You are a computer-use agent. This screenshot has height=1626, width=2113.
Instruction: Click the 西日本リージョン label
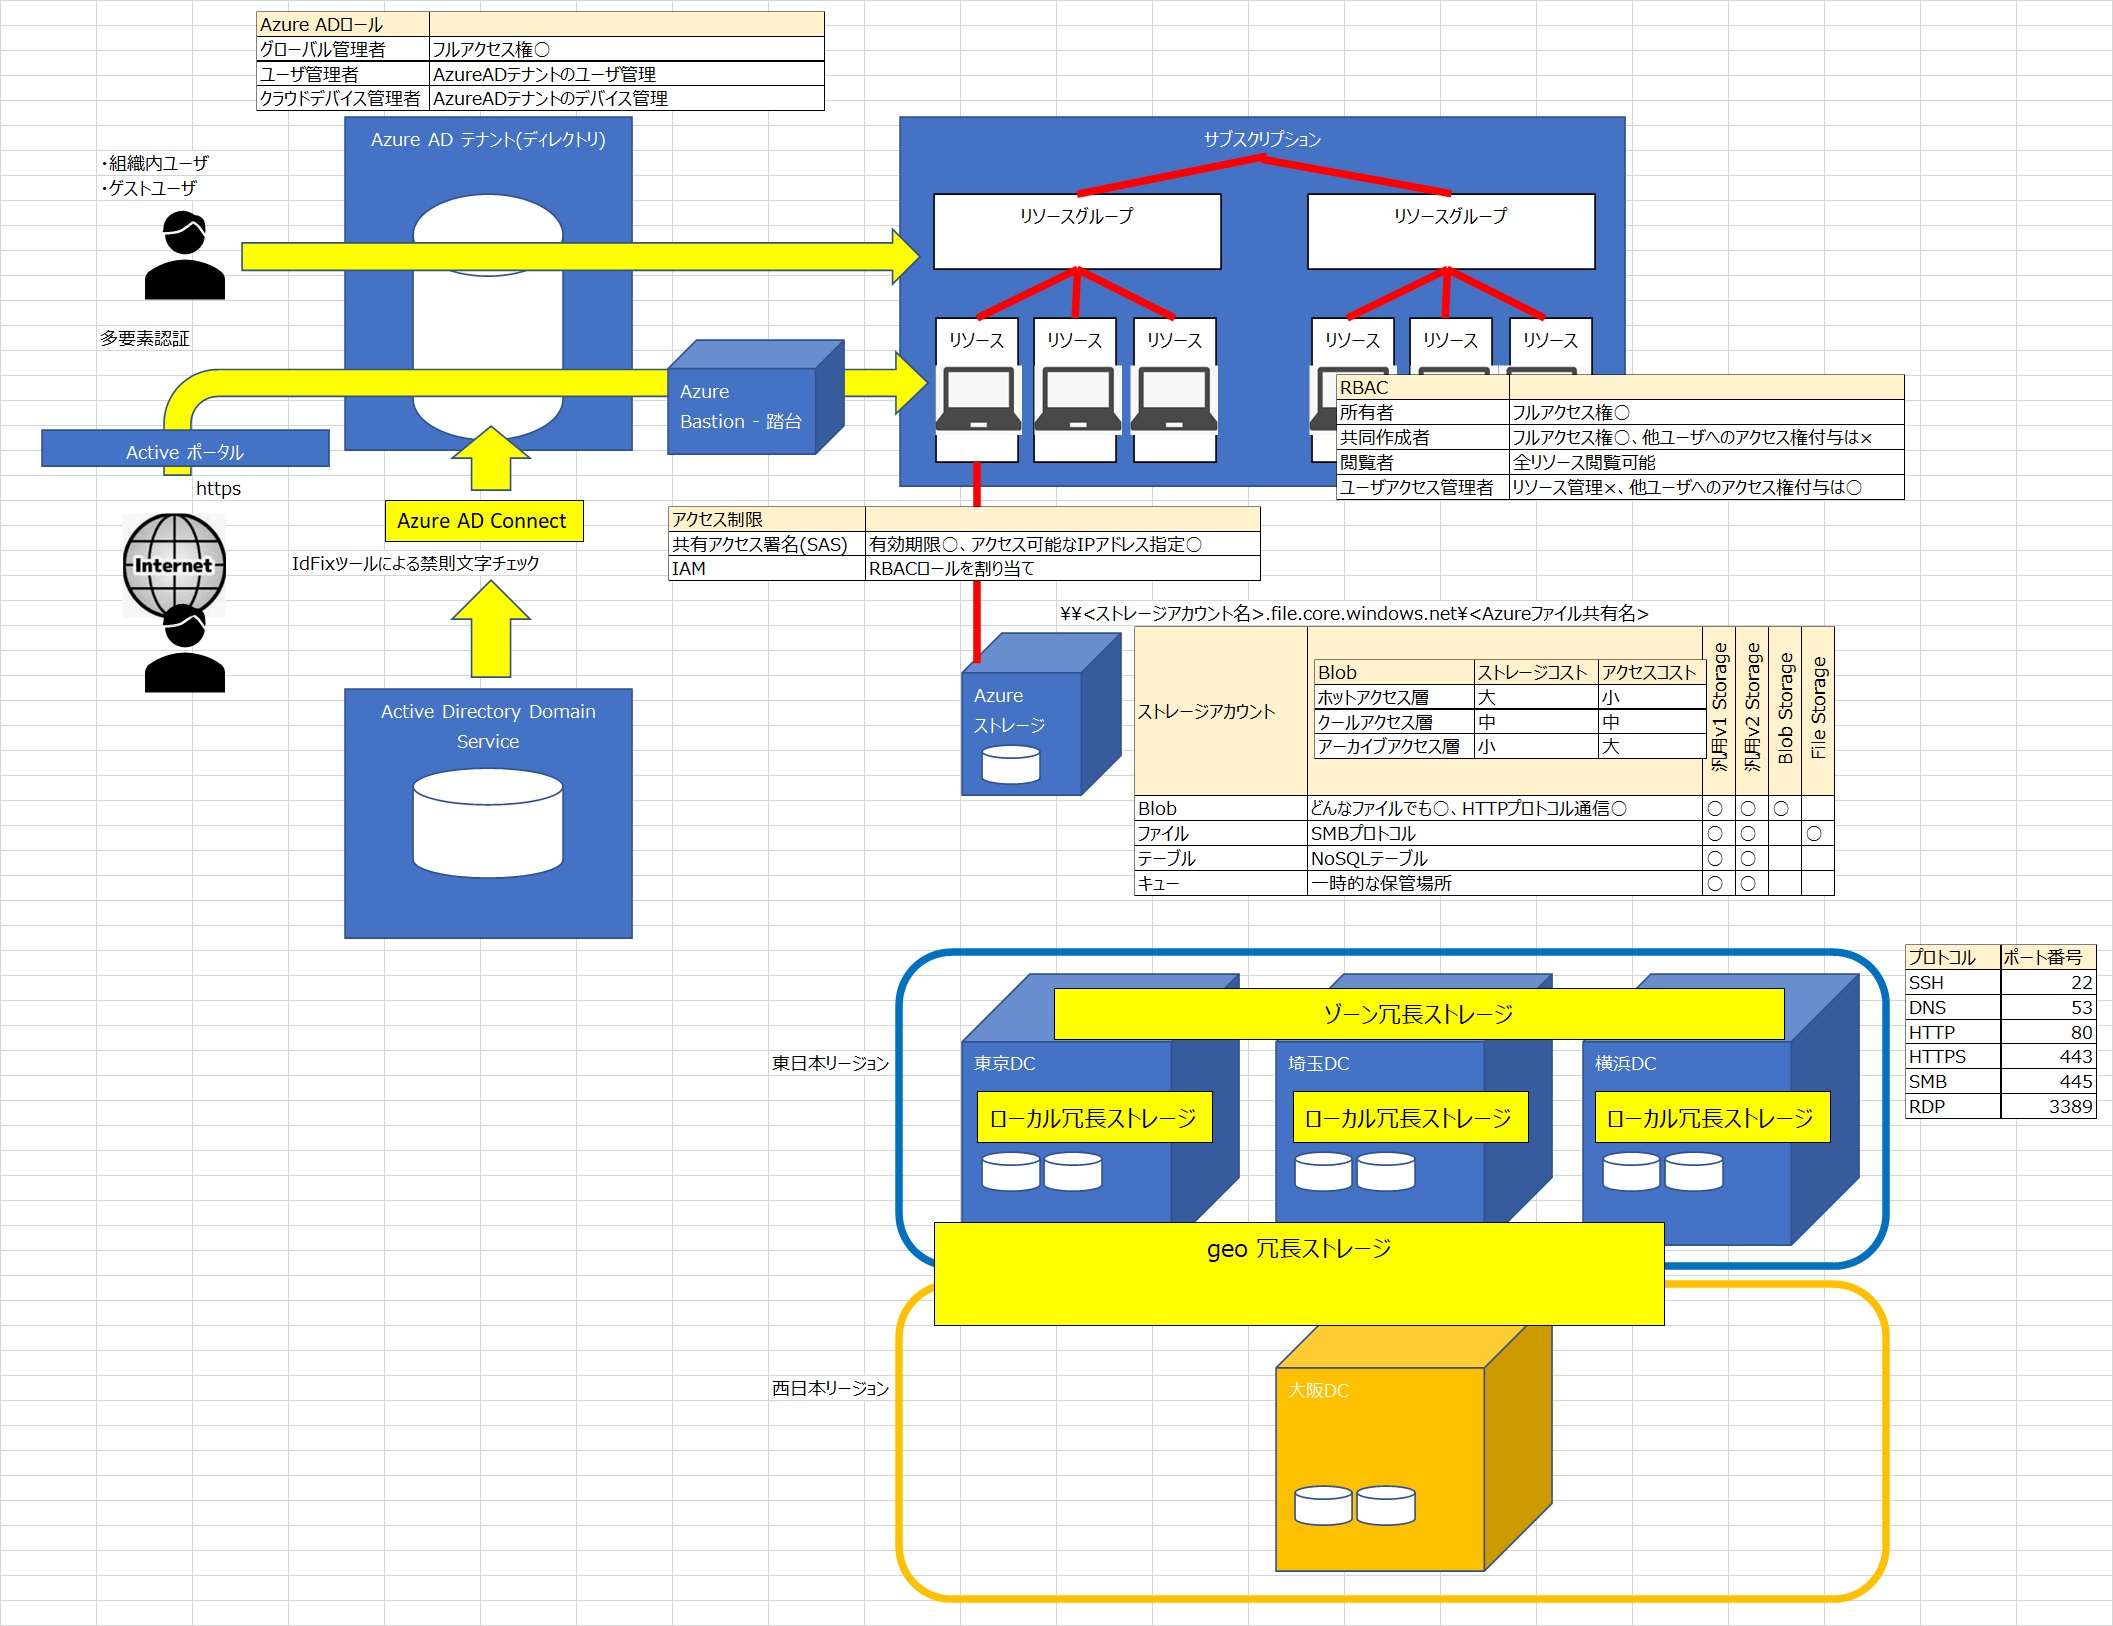(x=830, y=1388)
